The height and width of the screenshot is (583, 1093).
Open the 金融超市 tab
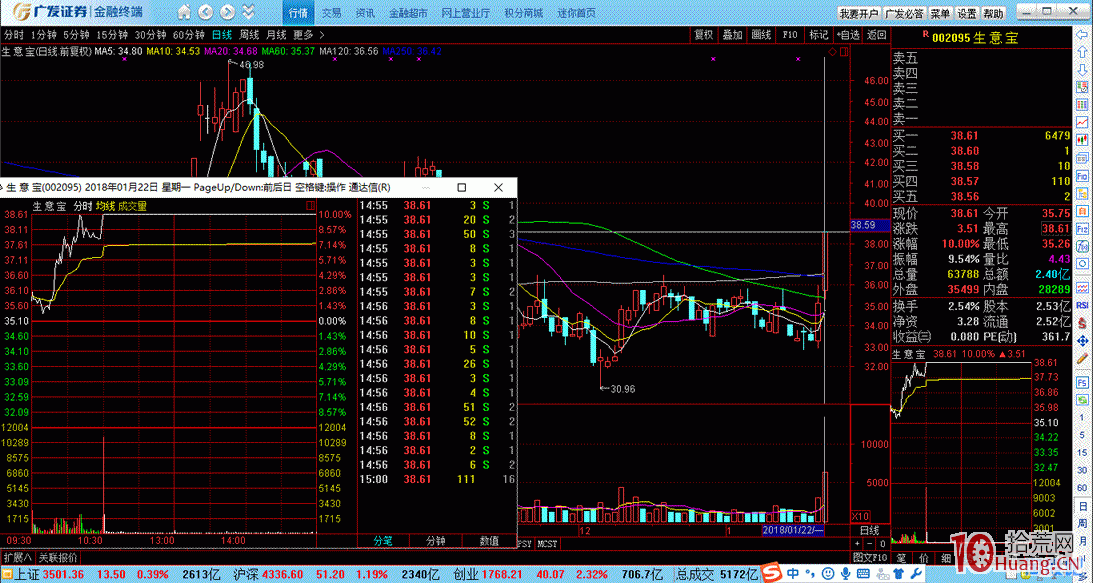click(408, 13)
